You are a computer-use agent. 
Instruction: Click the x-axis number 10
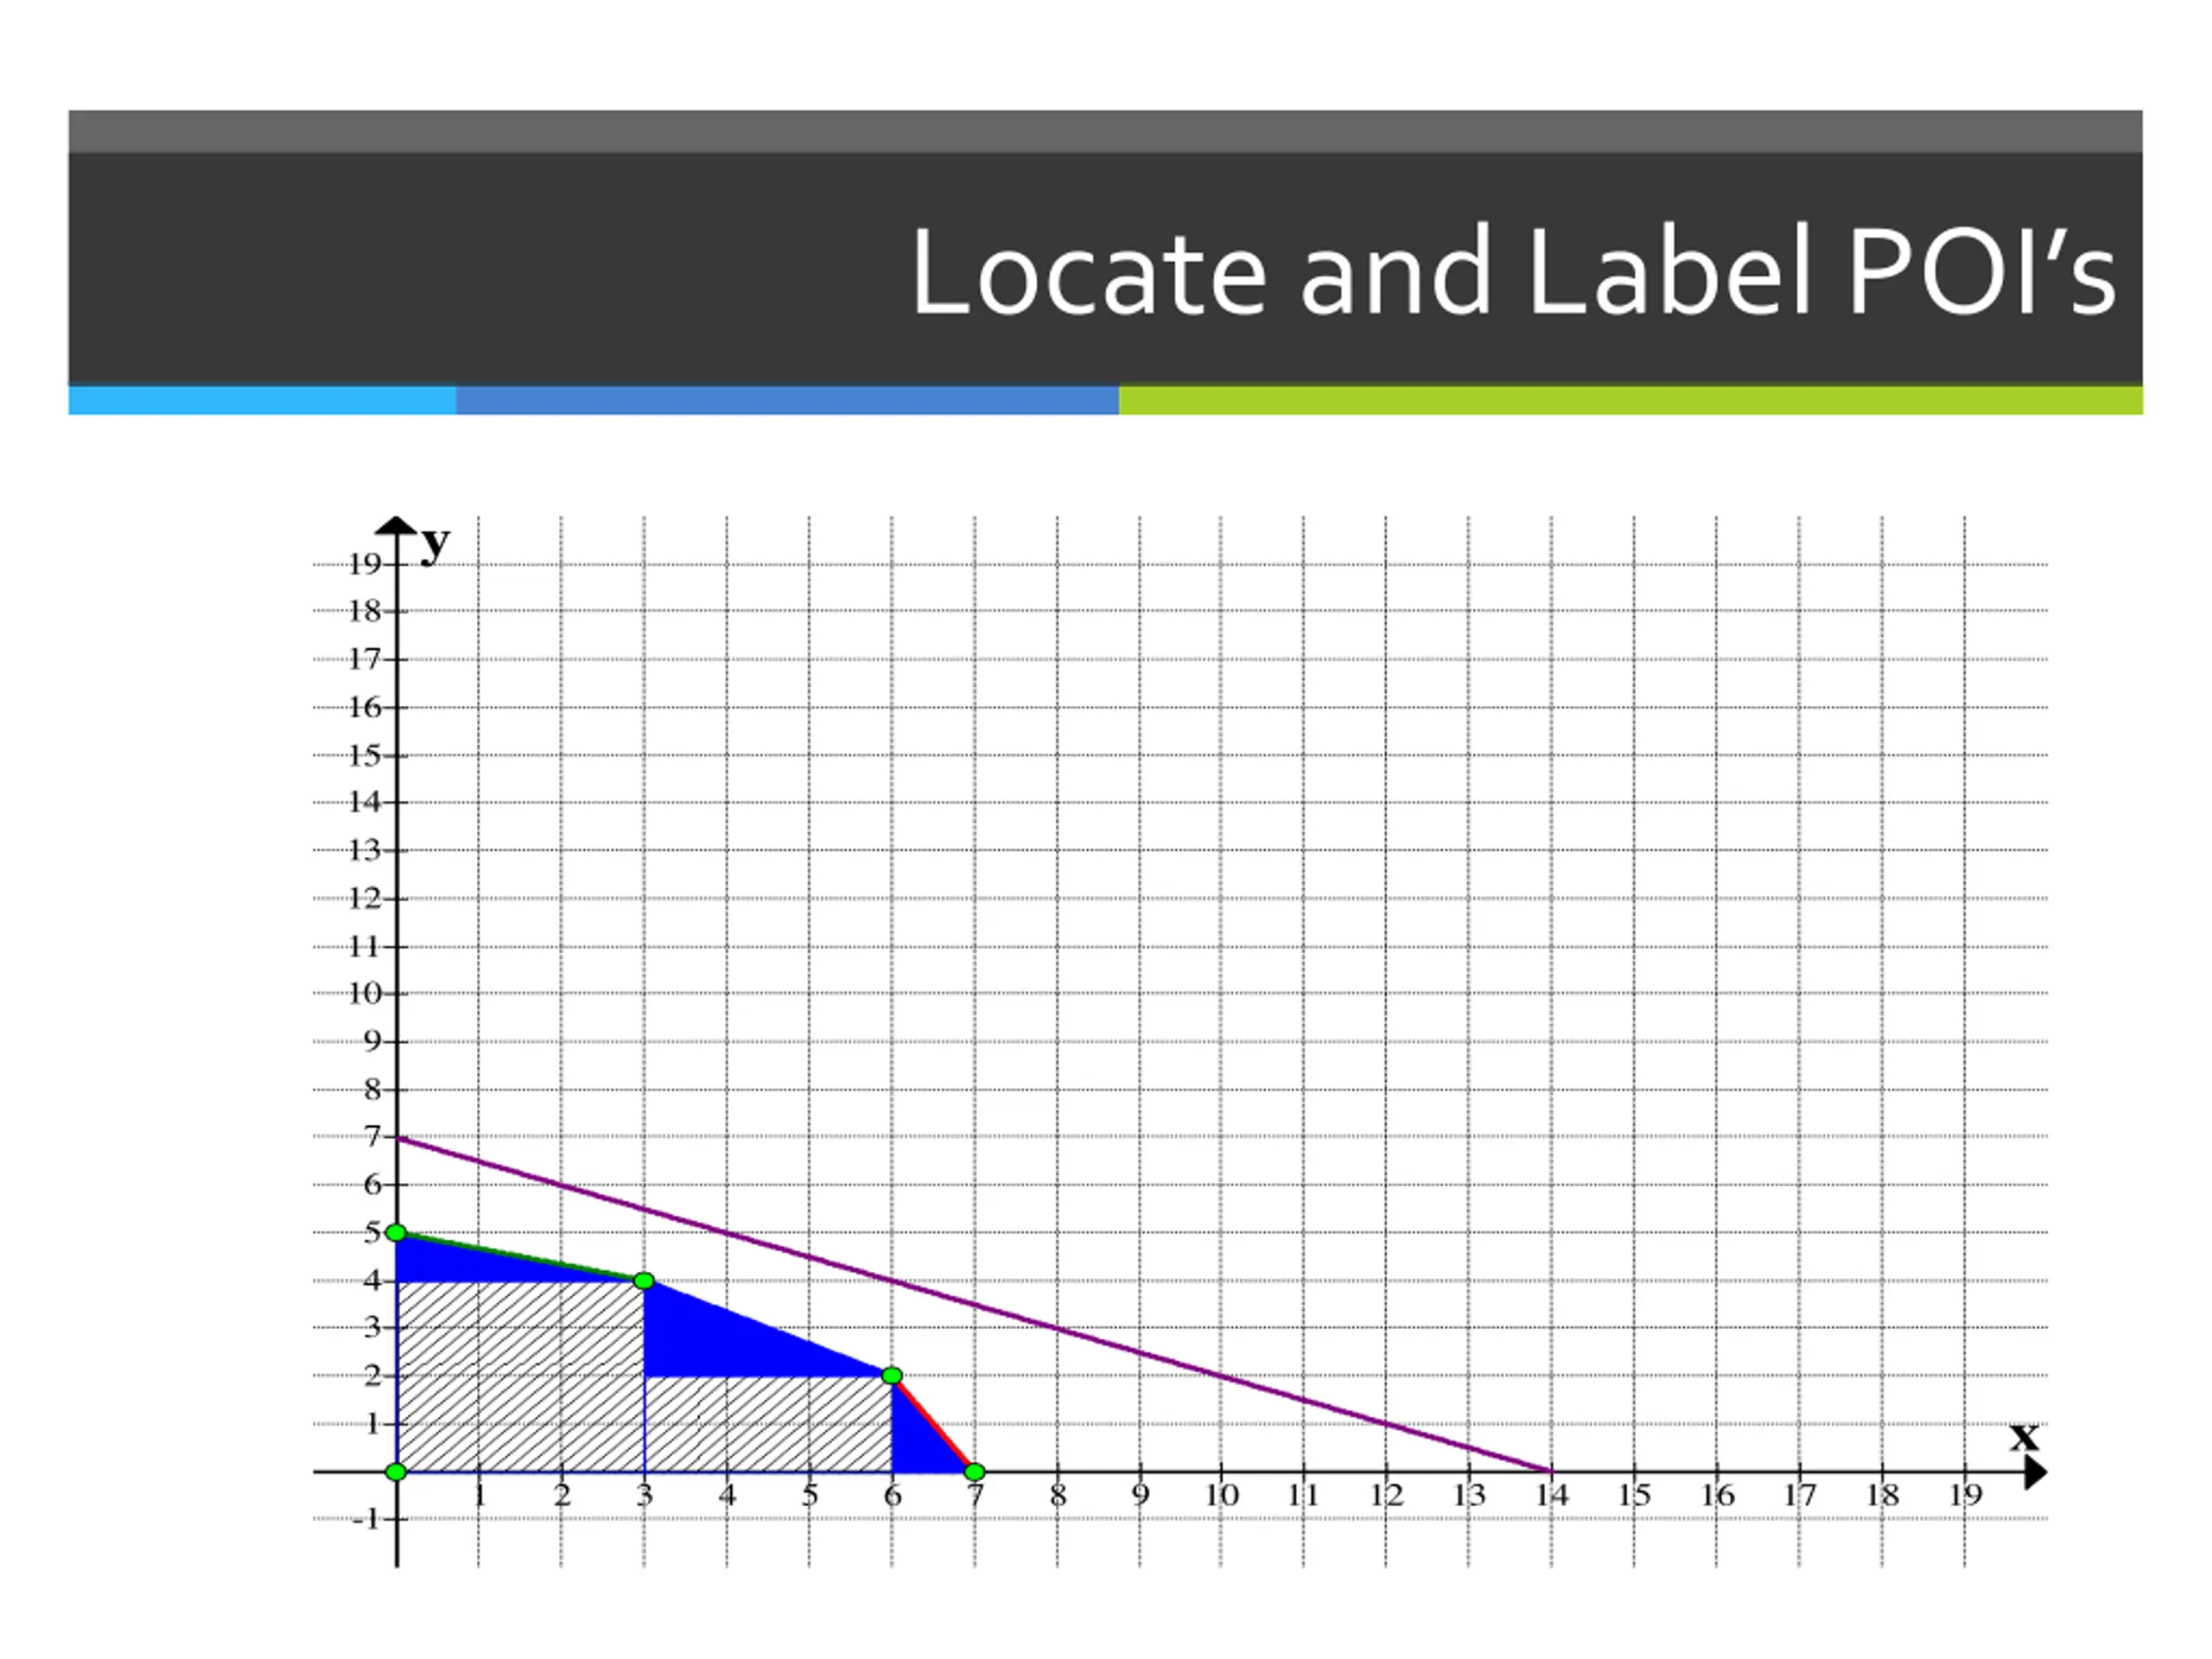[x=1221, y=1496]
